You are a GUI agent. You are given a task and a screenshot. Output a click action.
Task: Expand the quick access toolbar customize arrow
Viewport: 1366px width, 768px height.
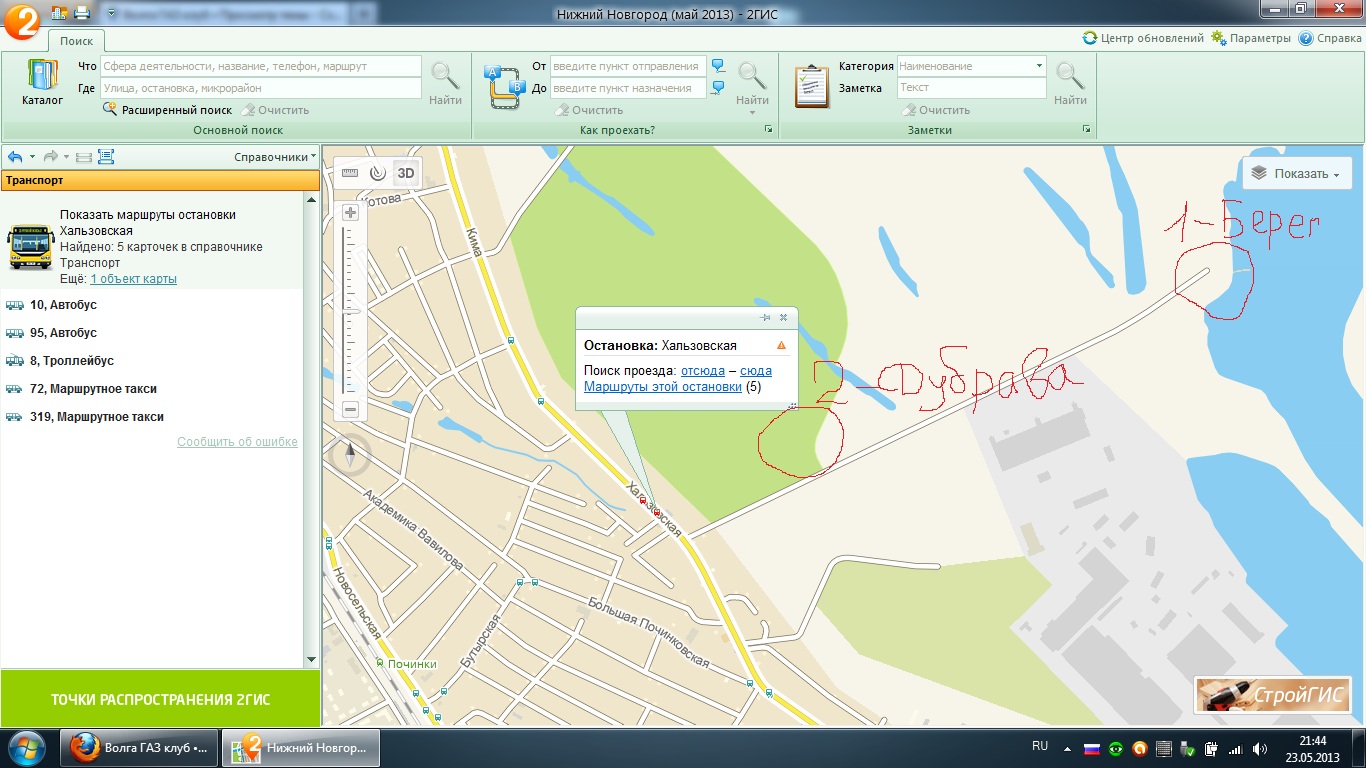tap(110, 14)
